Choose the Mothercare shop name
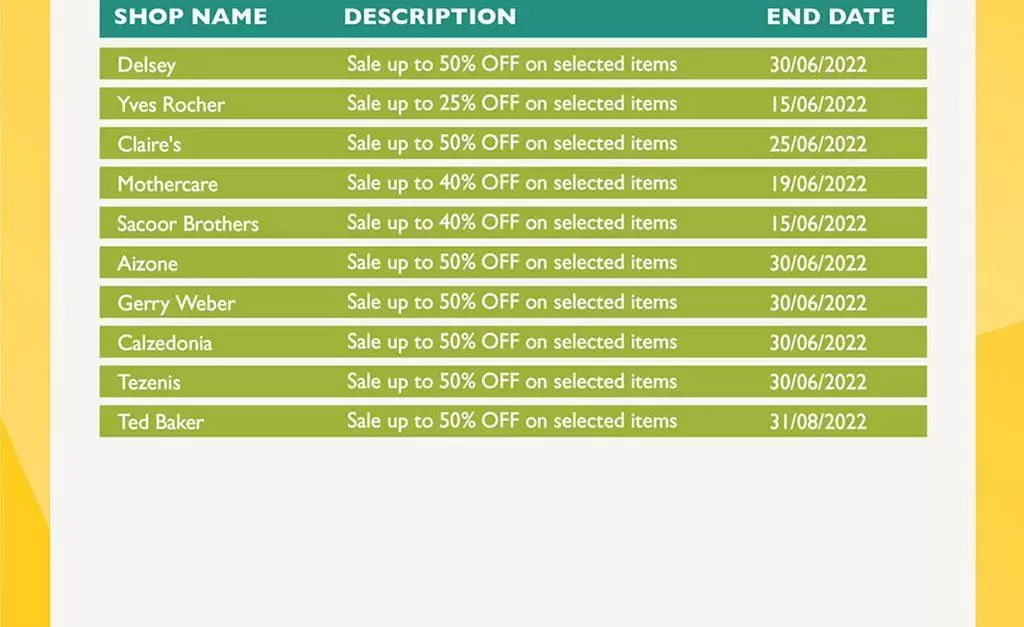 (167, 184)
